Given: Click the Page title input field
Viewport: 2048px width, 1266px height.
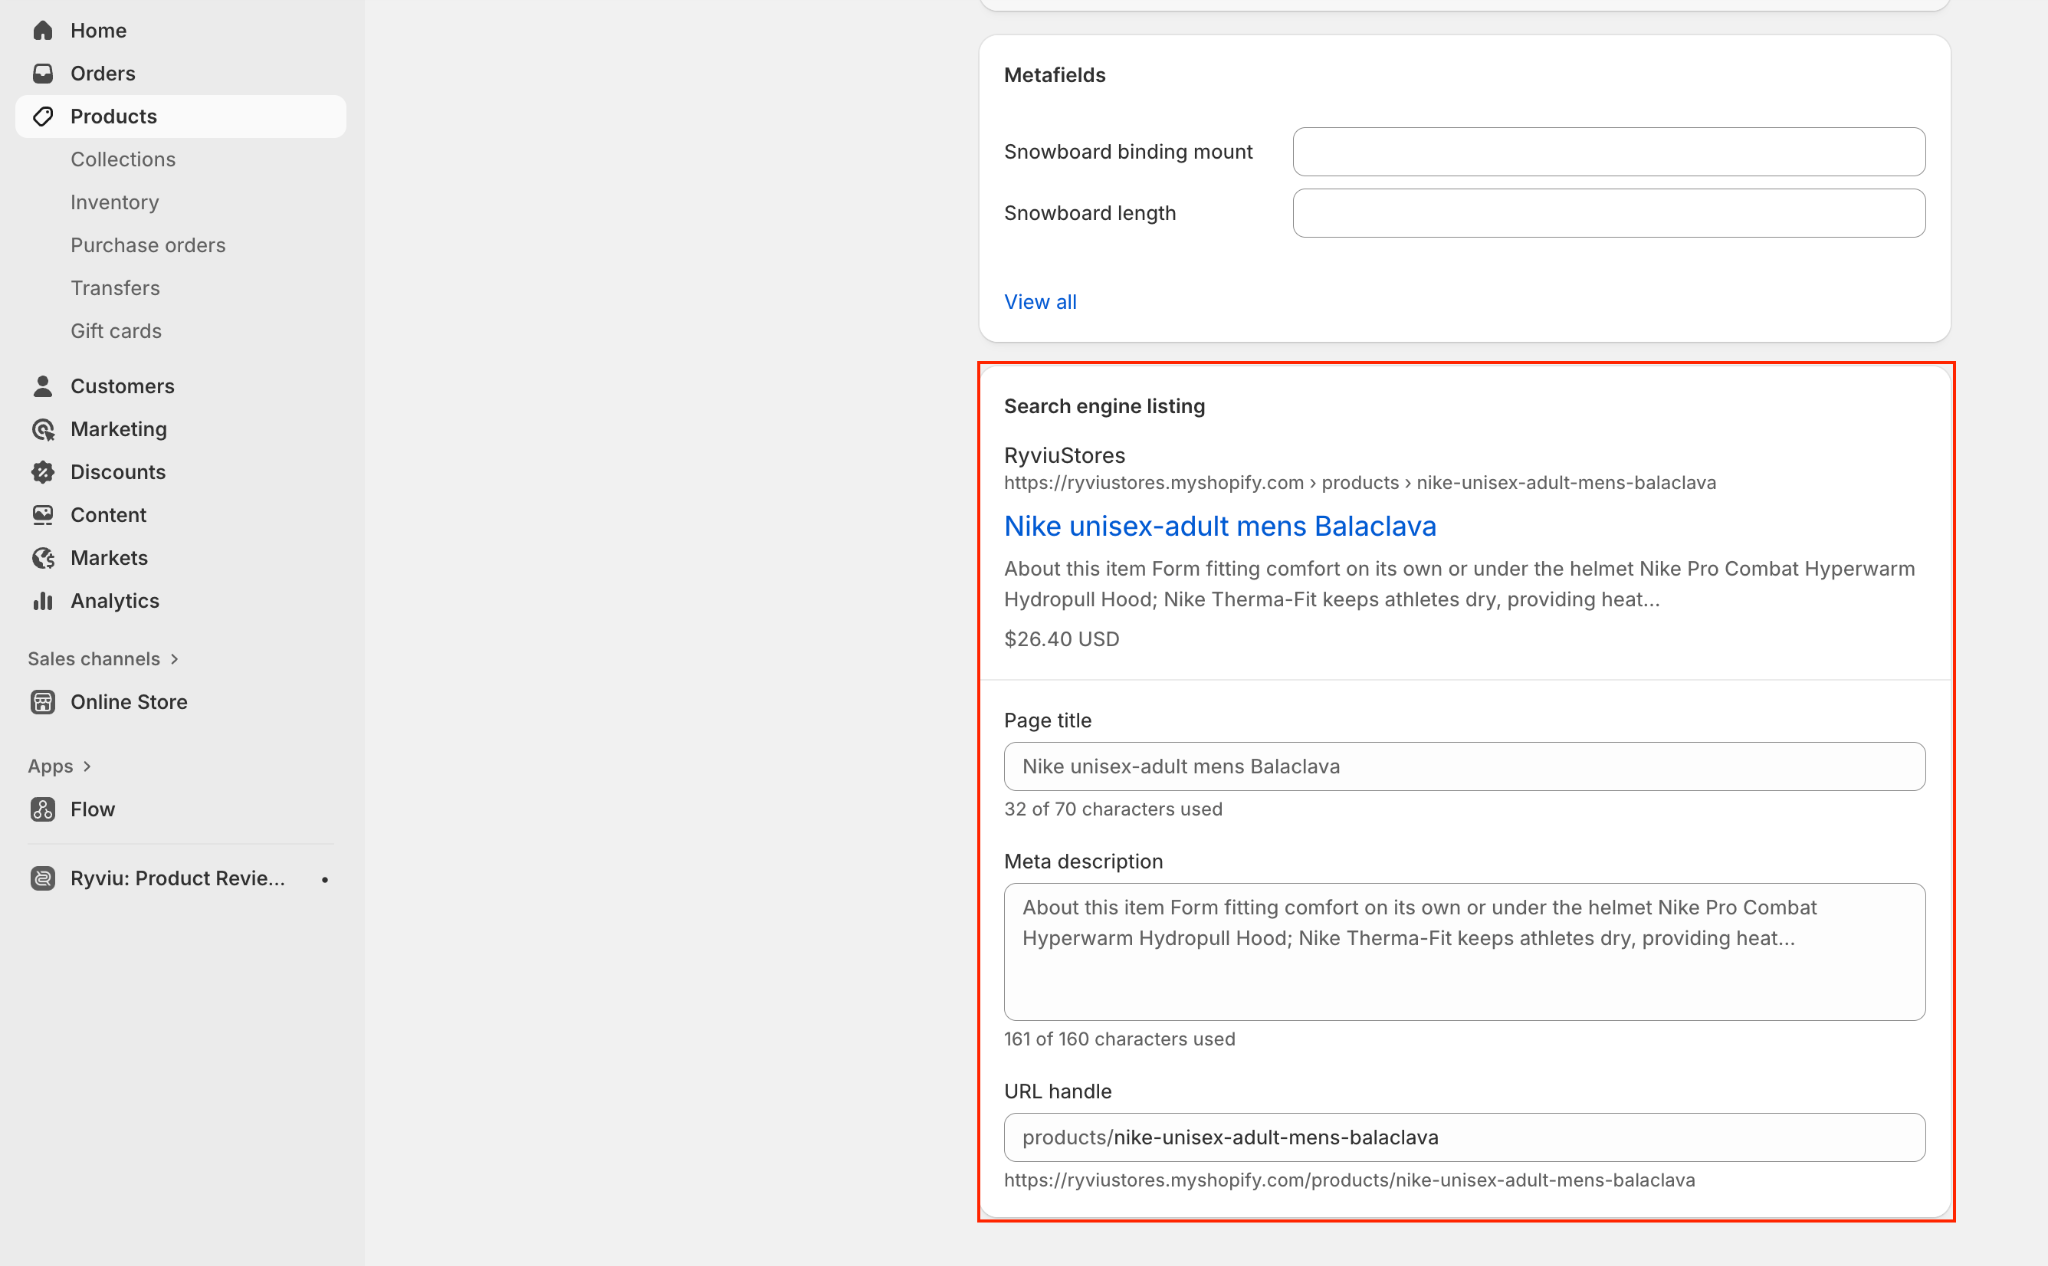Looking at the screenshot, I should 1464,767.
